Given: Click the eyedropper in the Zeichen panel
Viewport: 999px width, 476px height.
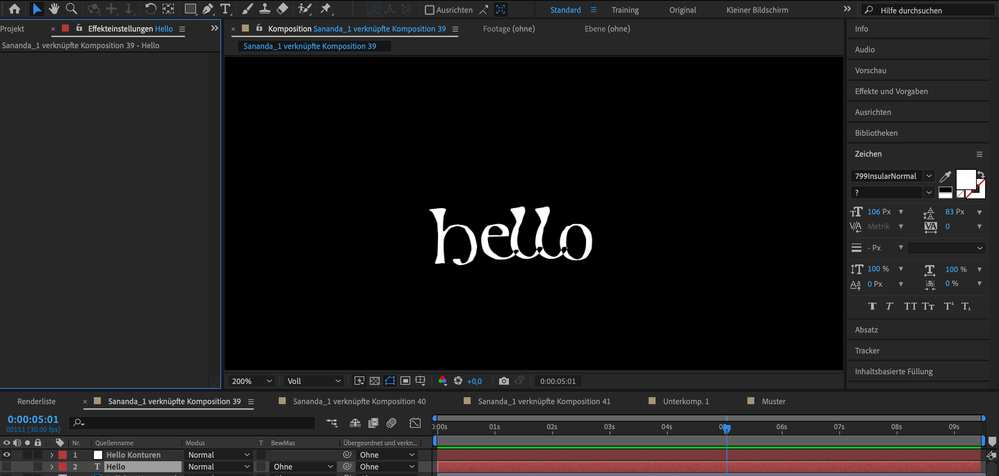Looking at the screenshot, I should [945, 176].
